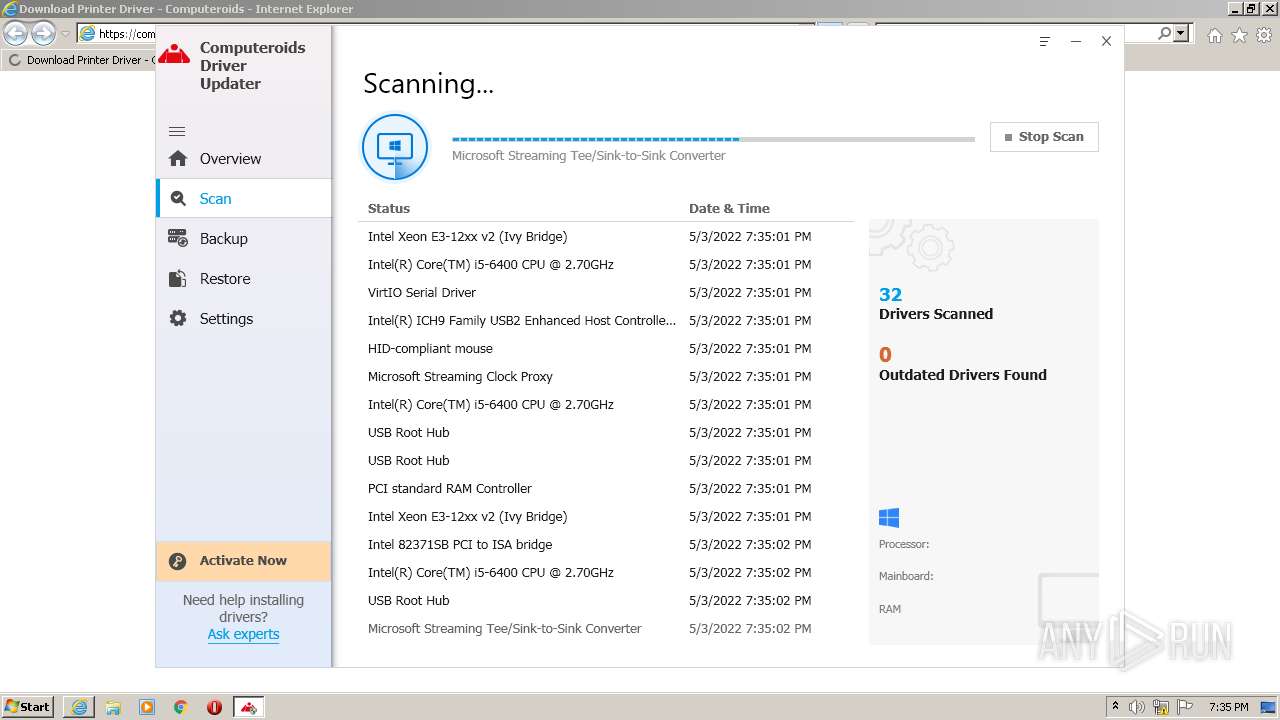Click the 32 Drivers Scanned count
This screenshot has width=1280, height=720.
click(890, 295)
